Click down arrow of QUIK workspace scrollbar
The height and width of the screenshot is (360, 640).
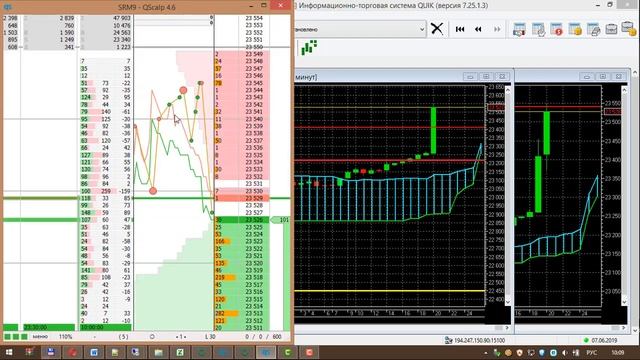(635, 330)
